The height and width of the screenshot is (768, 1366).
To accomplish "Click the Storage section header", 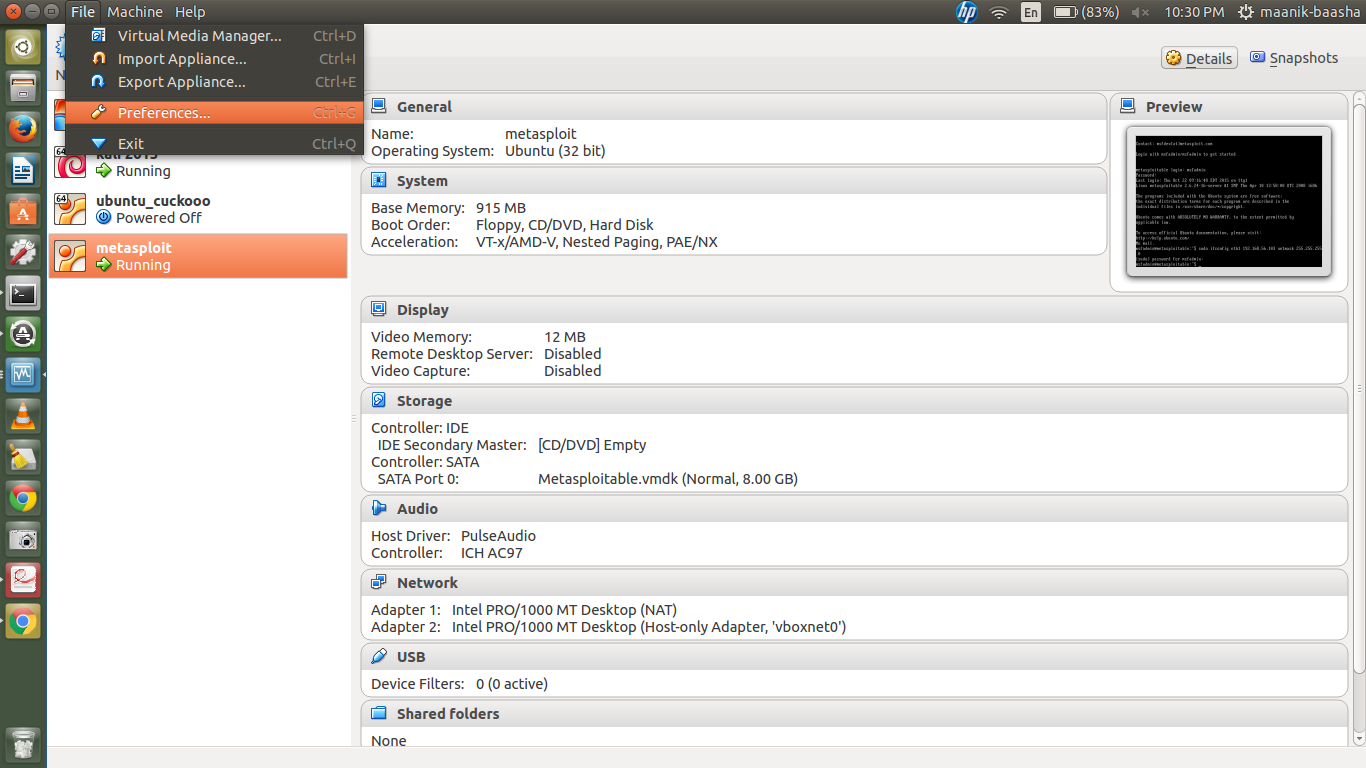I will (854, 401).
